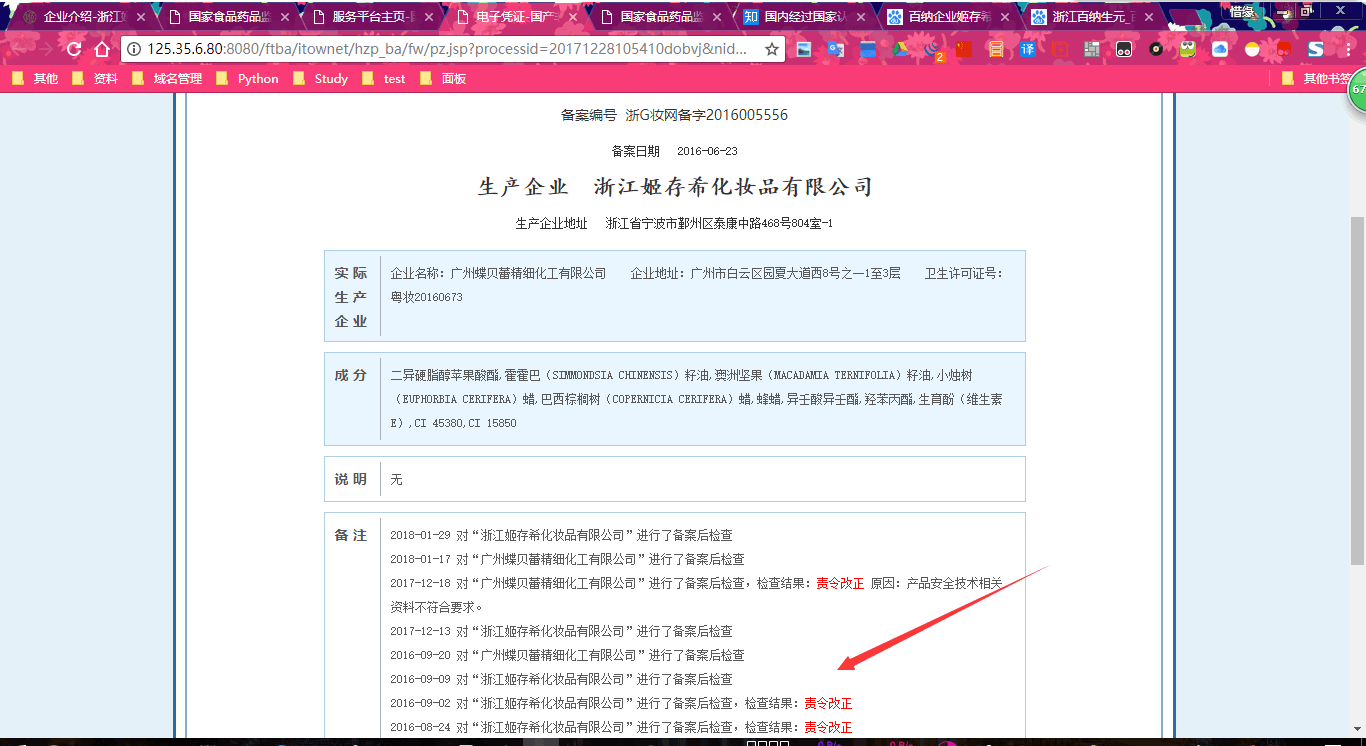This screenshot has height=746, width=1366.
Task: Open the image picture extension icon
Action: [x=804, y=49]
